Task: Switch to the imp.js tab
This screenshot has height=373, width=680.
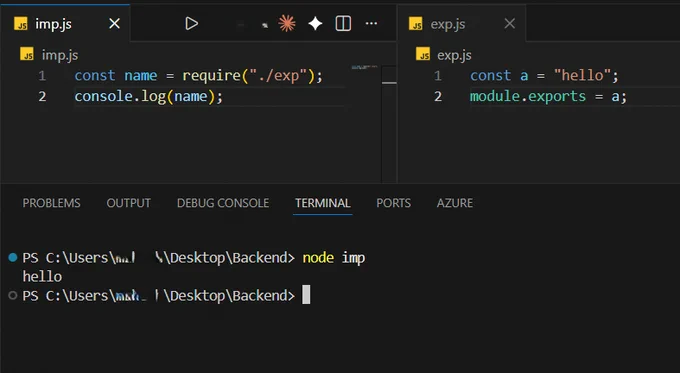Action: pos(65,23)
